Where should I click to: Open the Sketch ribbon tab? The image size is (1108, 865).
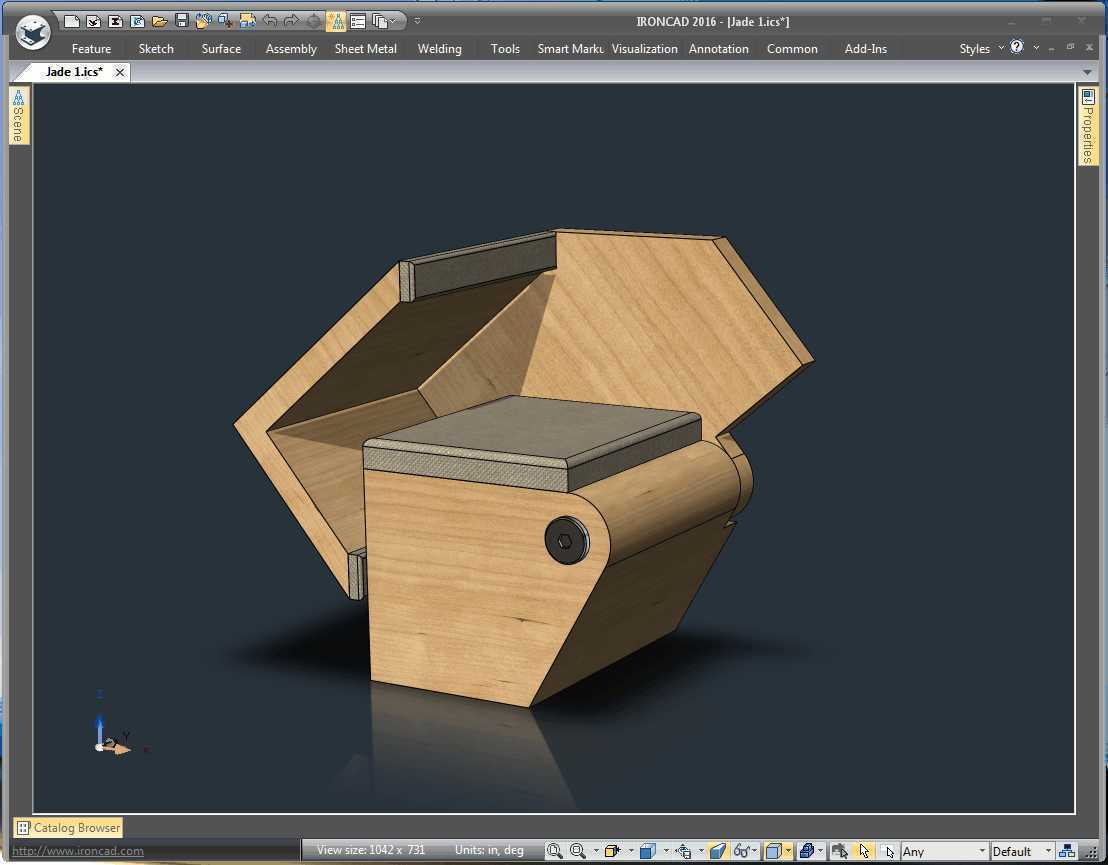click(156, 49)
